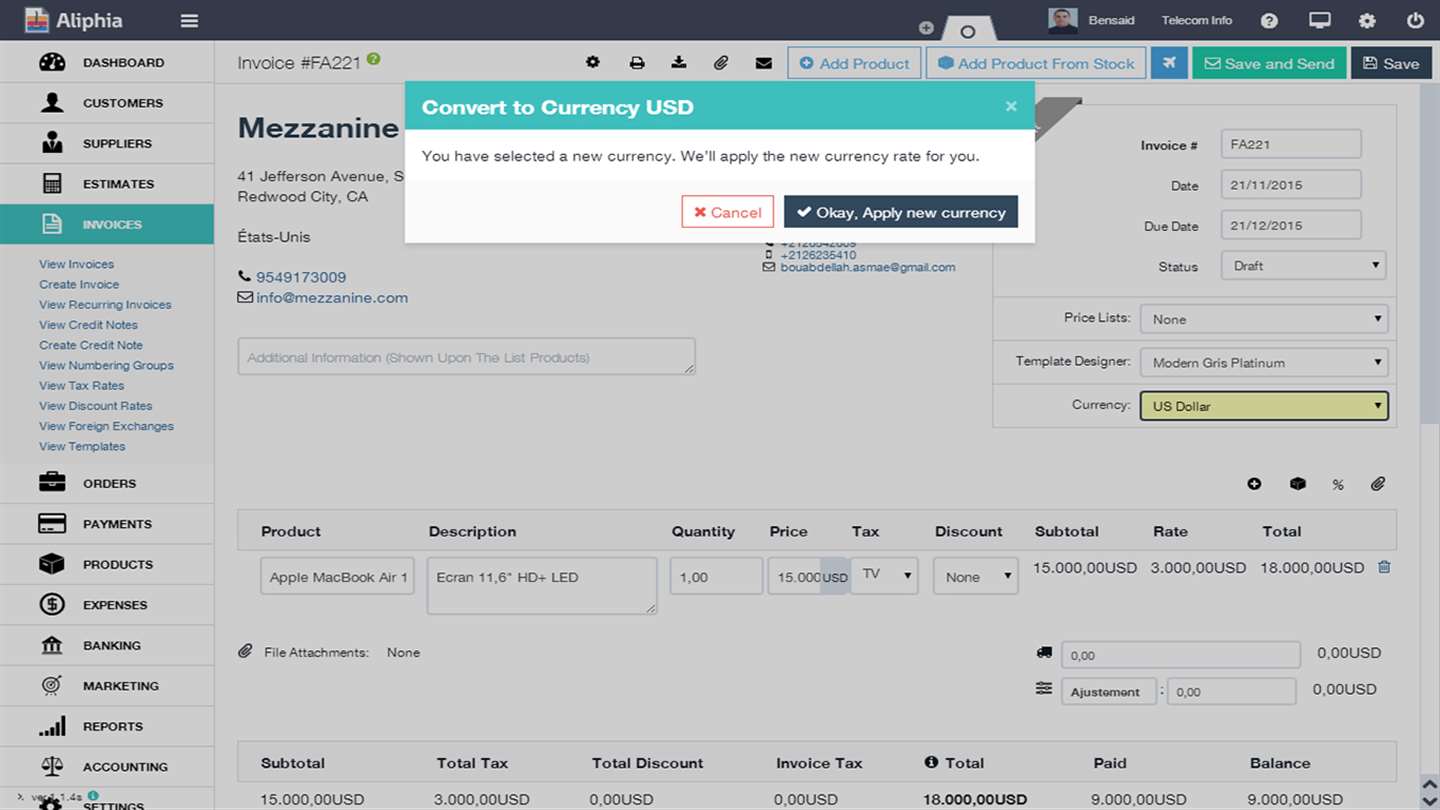Click the envelope email icon in the invoice toolbar
The width and height of the screenshot is (1440, 810).
click(764, 63)
